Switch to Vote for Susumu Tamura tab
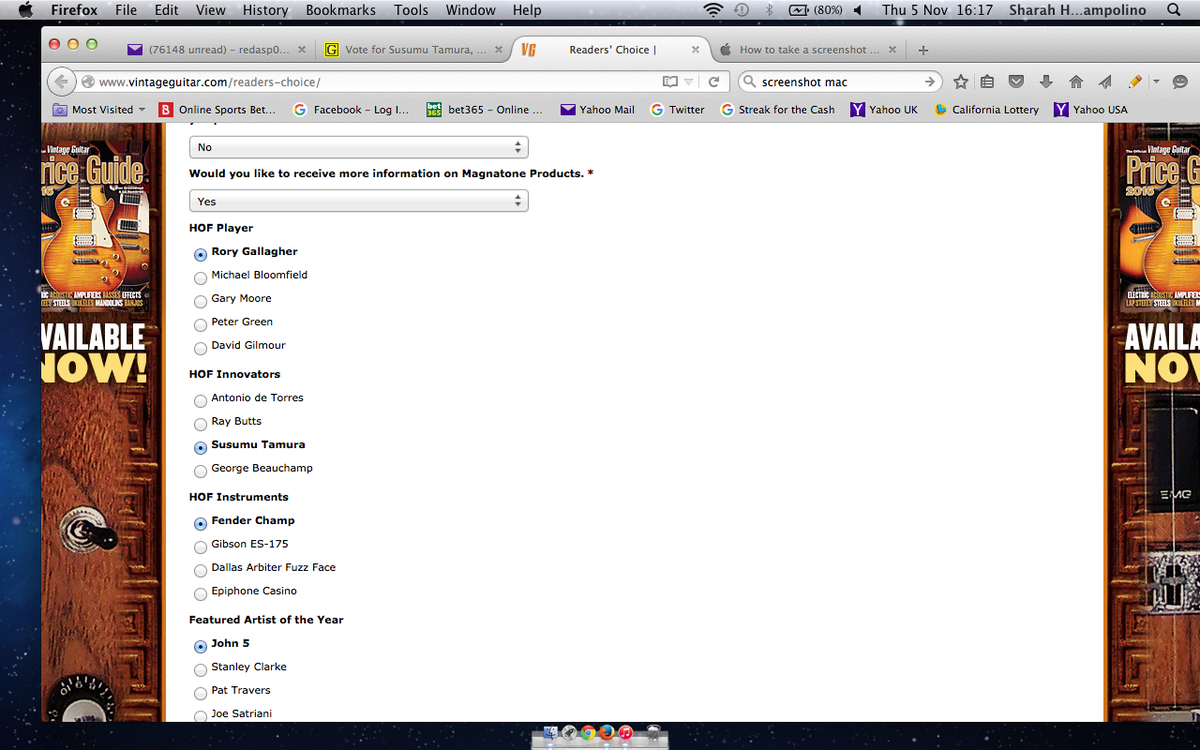1200x750 pixels. point(413,50)
